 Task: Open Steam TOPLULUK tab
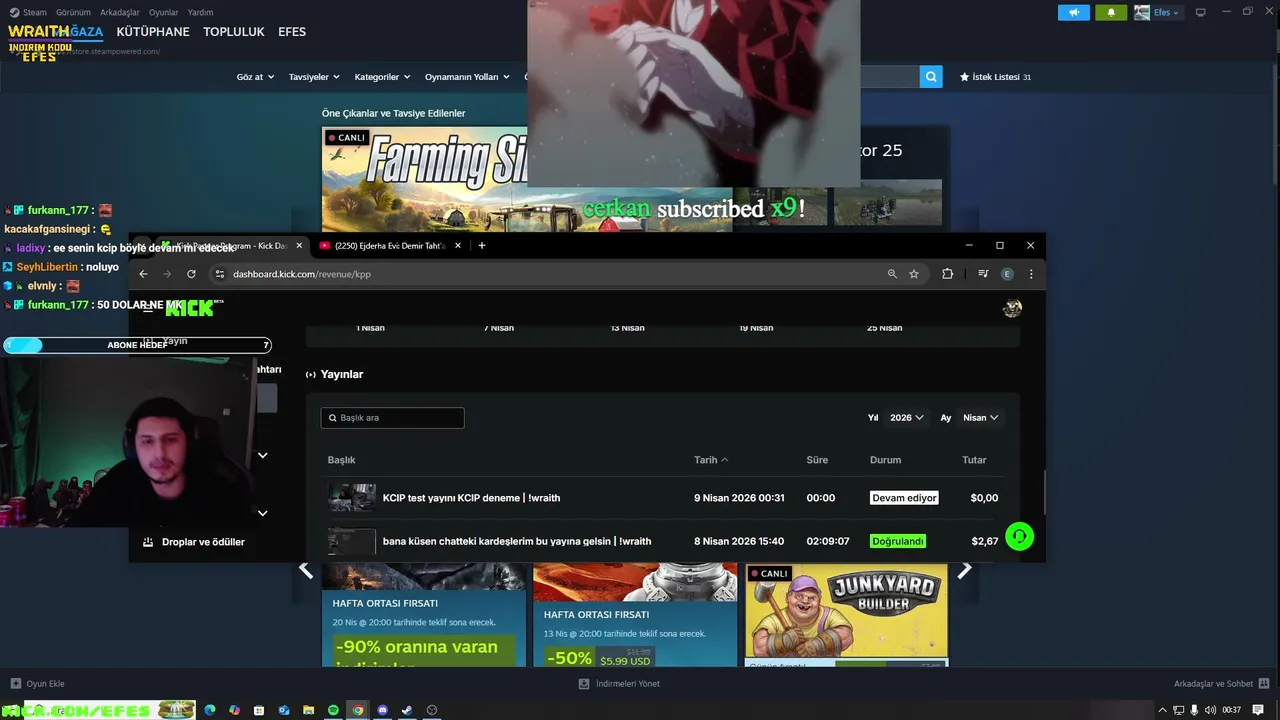click(234, 32)
